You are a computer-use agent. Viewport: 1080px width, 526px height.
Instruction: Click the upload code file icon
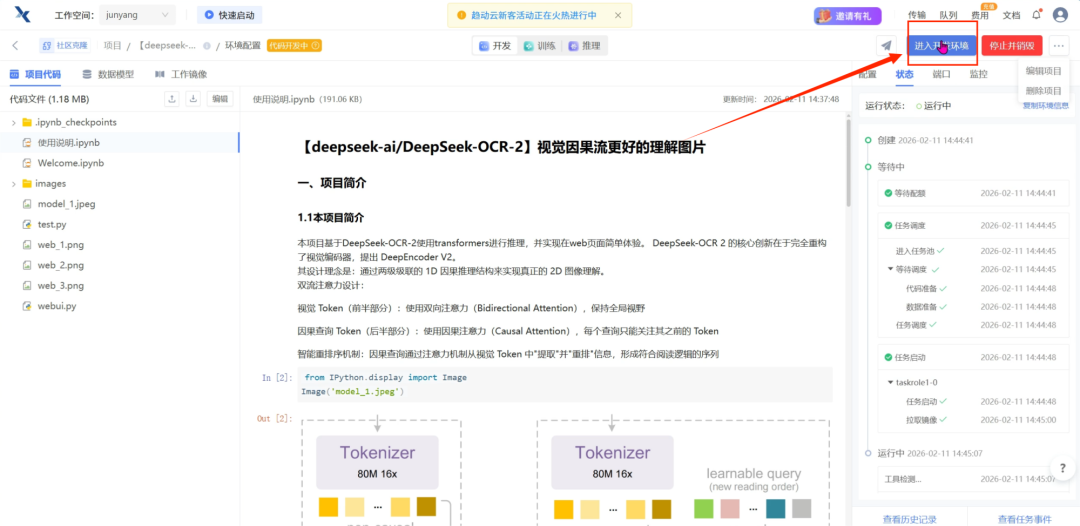172,99
